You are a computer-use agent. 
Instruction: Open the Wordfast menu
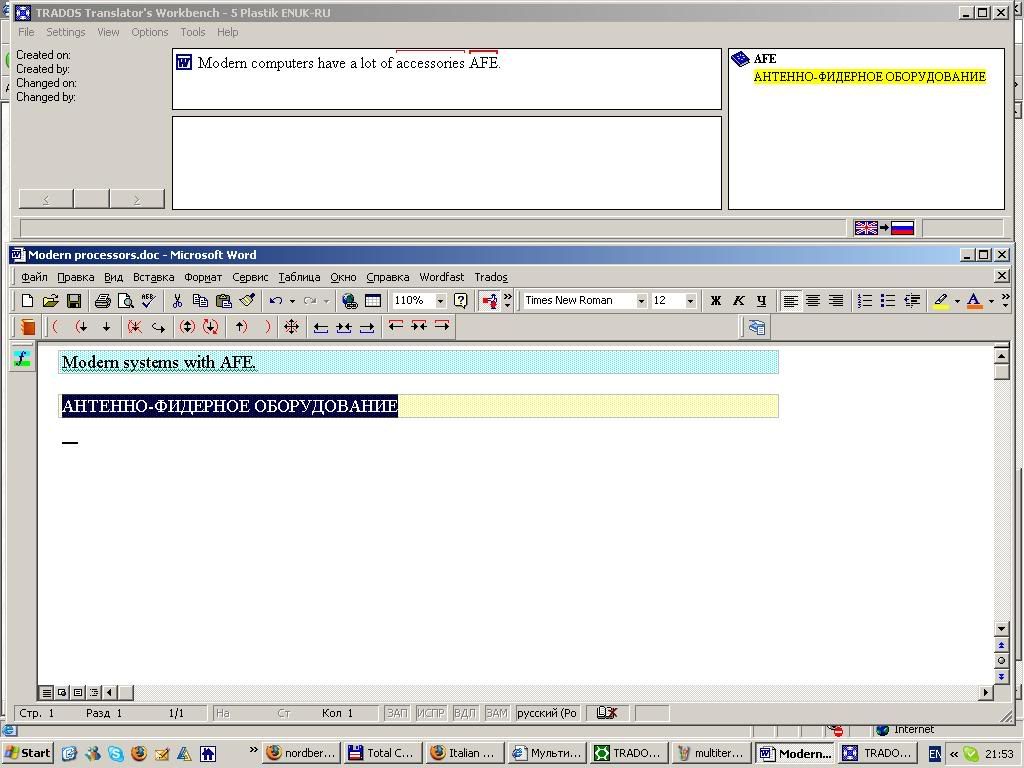[441, 277]
